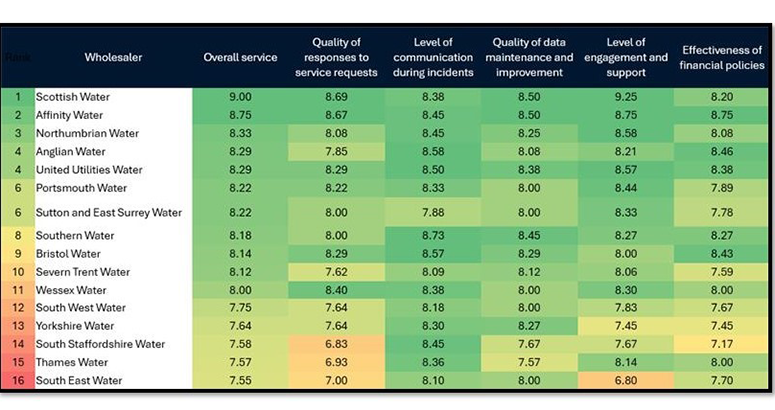775x410 pixels.
Task: Select the Scottish Water row name
Action: pyautogui.click(x=73, y=97)
